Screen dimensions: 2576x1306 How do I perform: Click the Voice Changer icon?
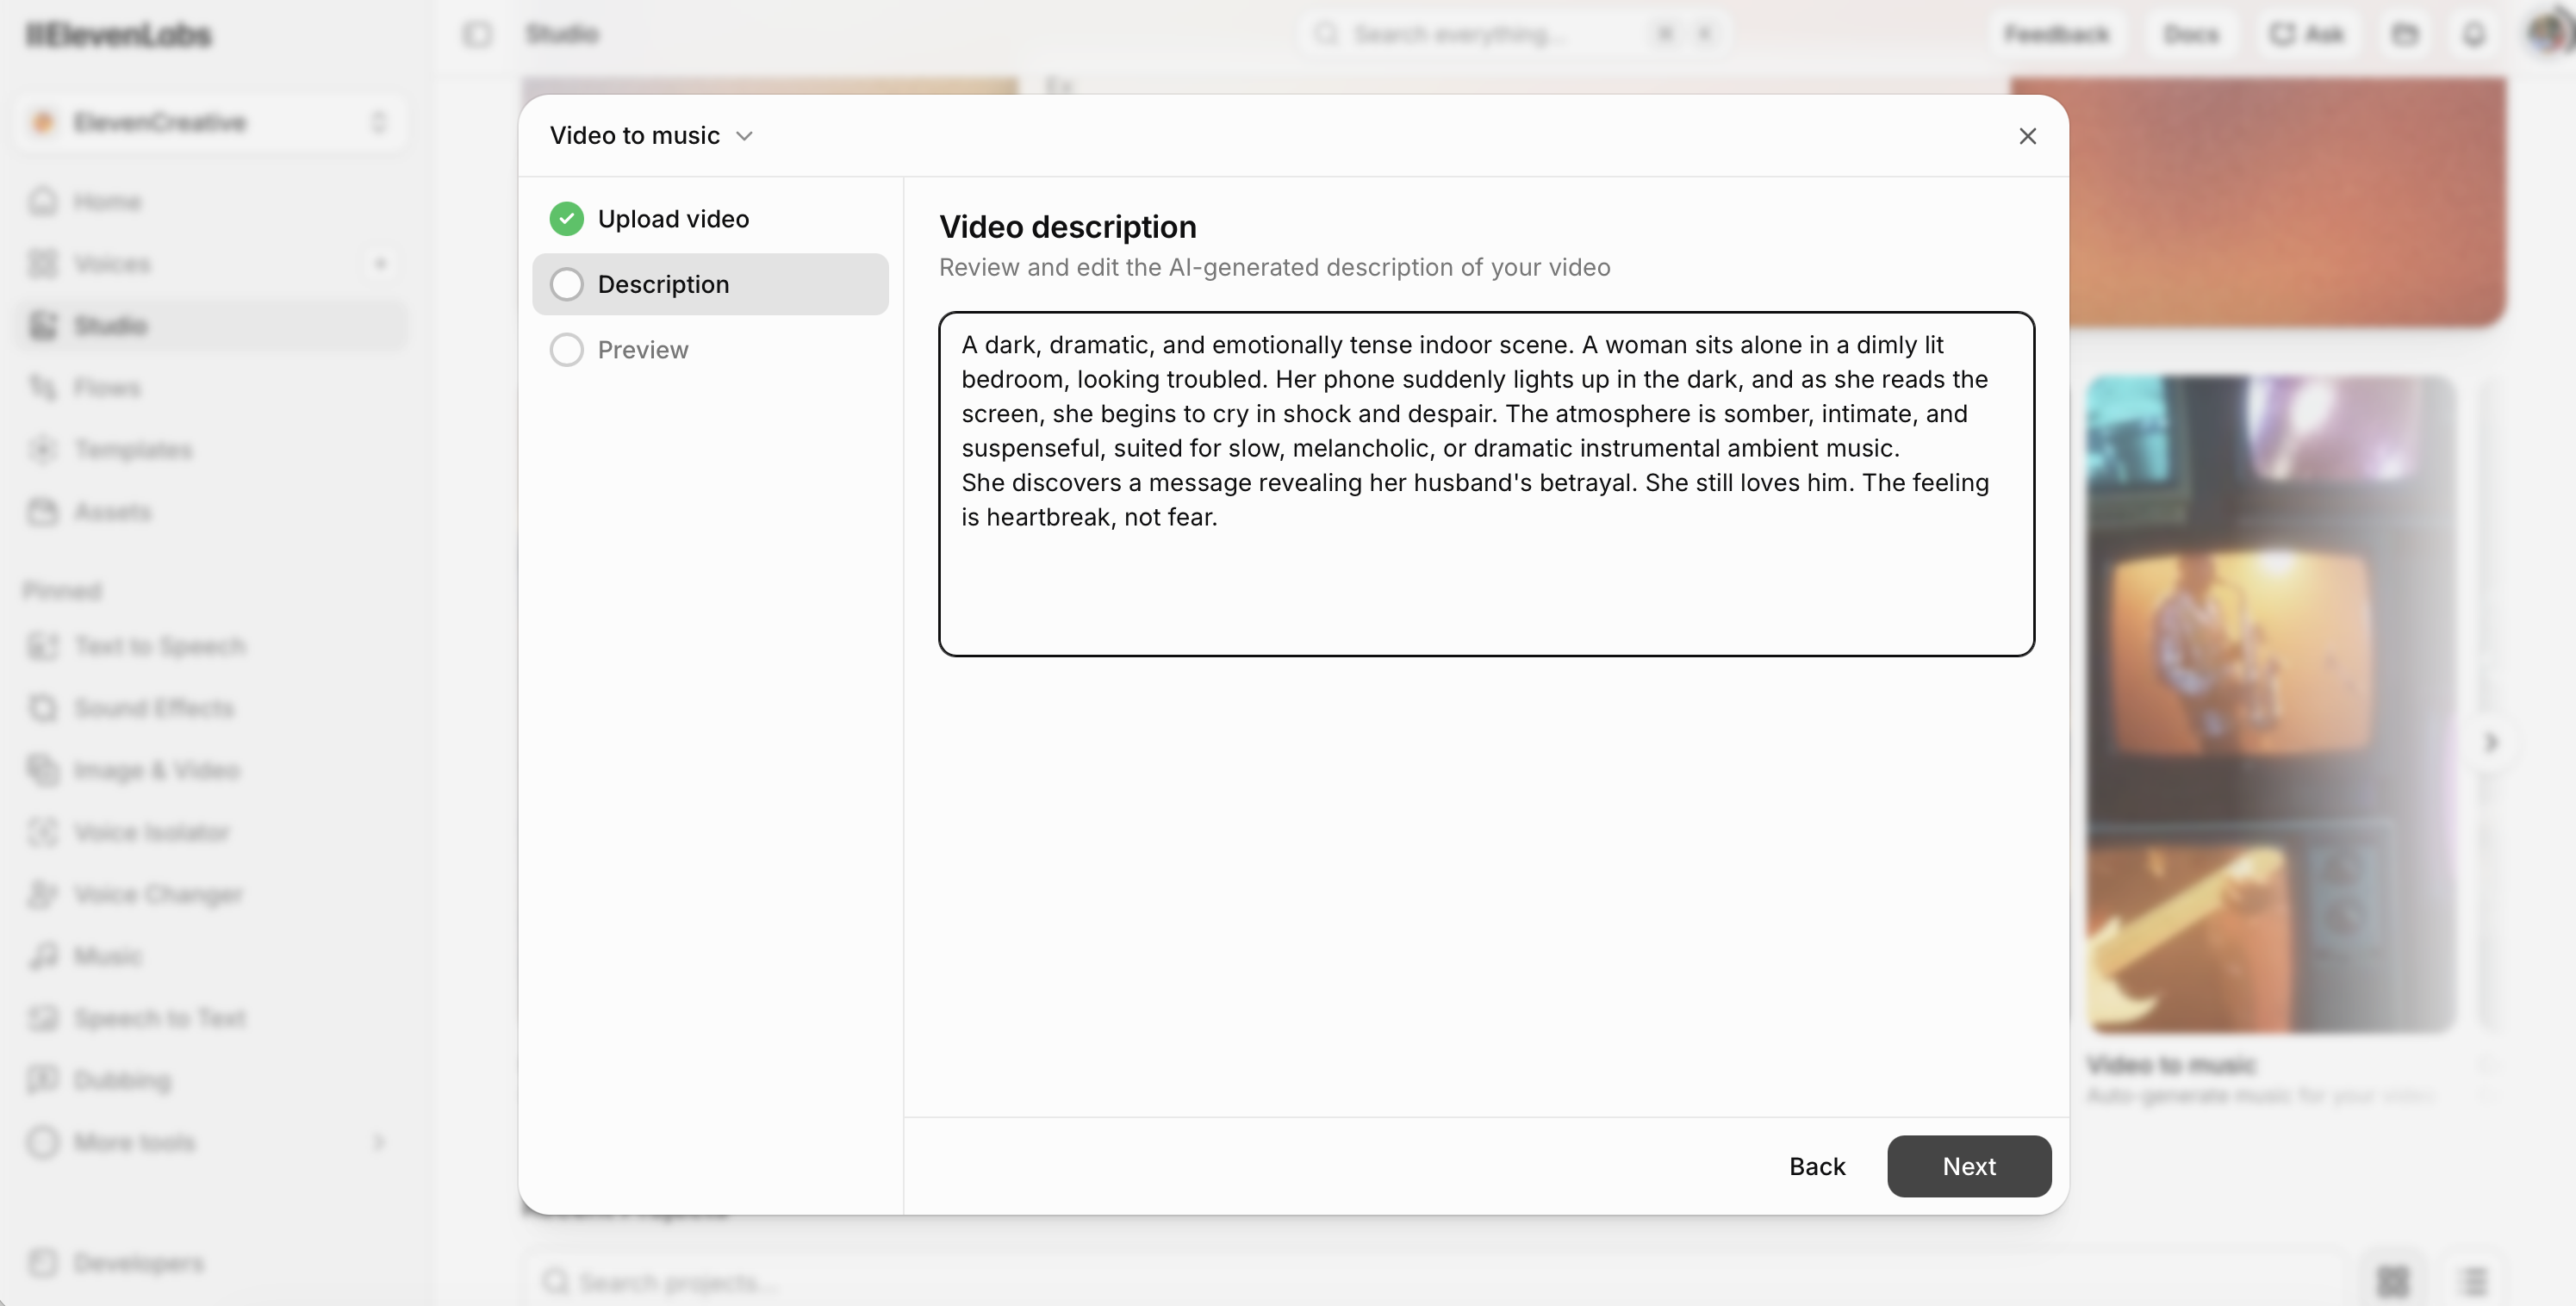[43, 894]
